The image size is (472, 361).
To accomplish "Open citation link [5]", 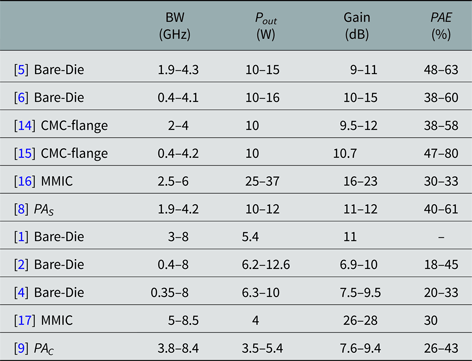I will tap(21, 70).
